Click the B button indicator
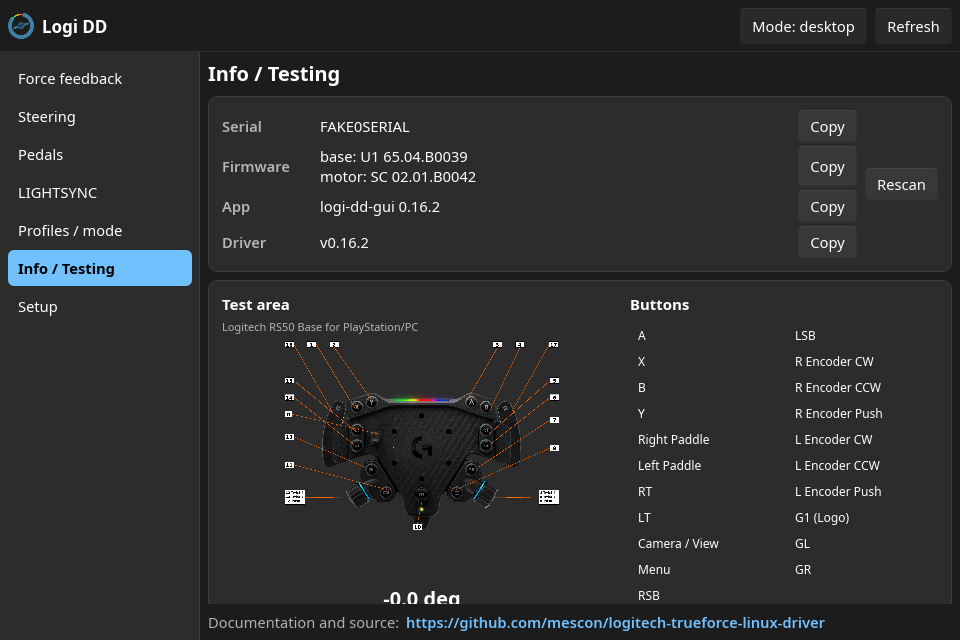This screenshot has height=640, width=960. [641, 388]
